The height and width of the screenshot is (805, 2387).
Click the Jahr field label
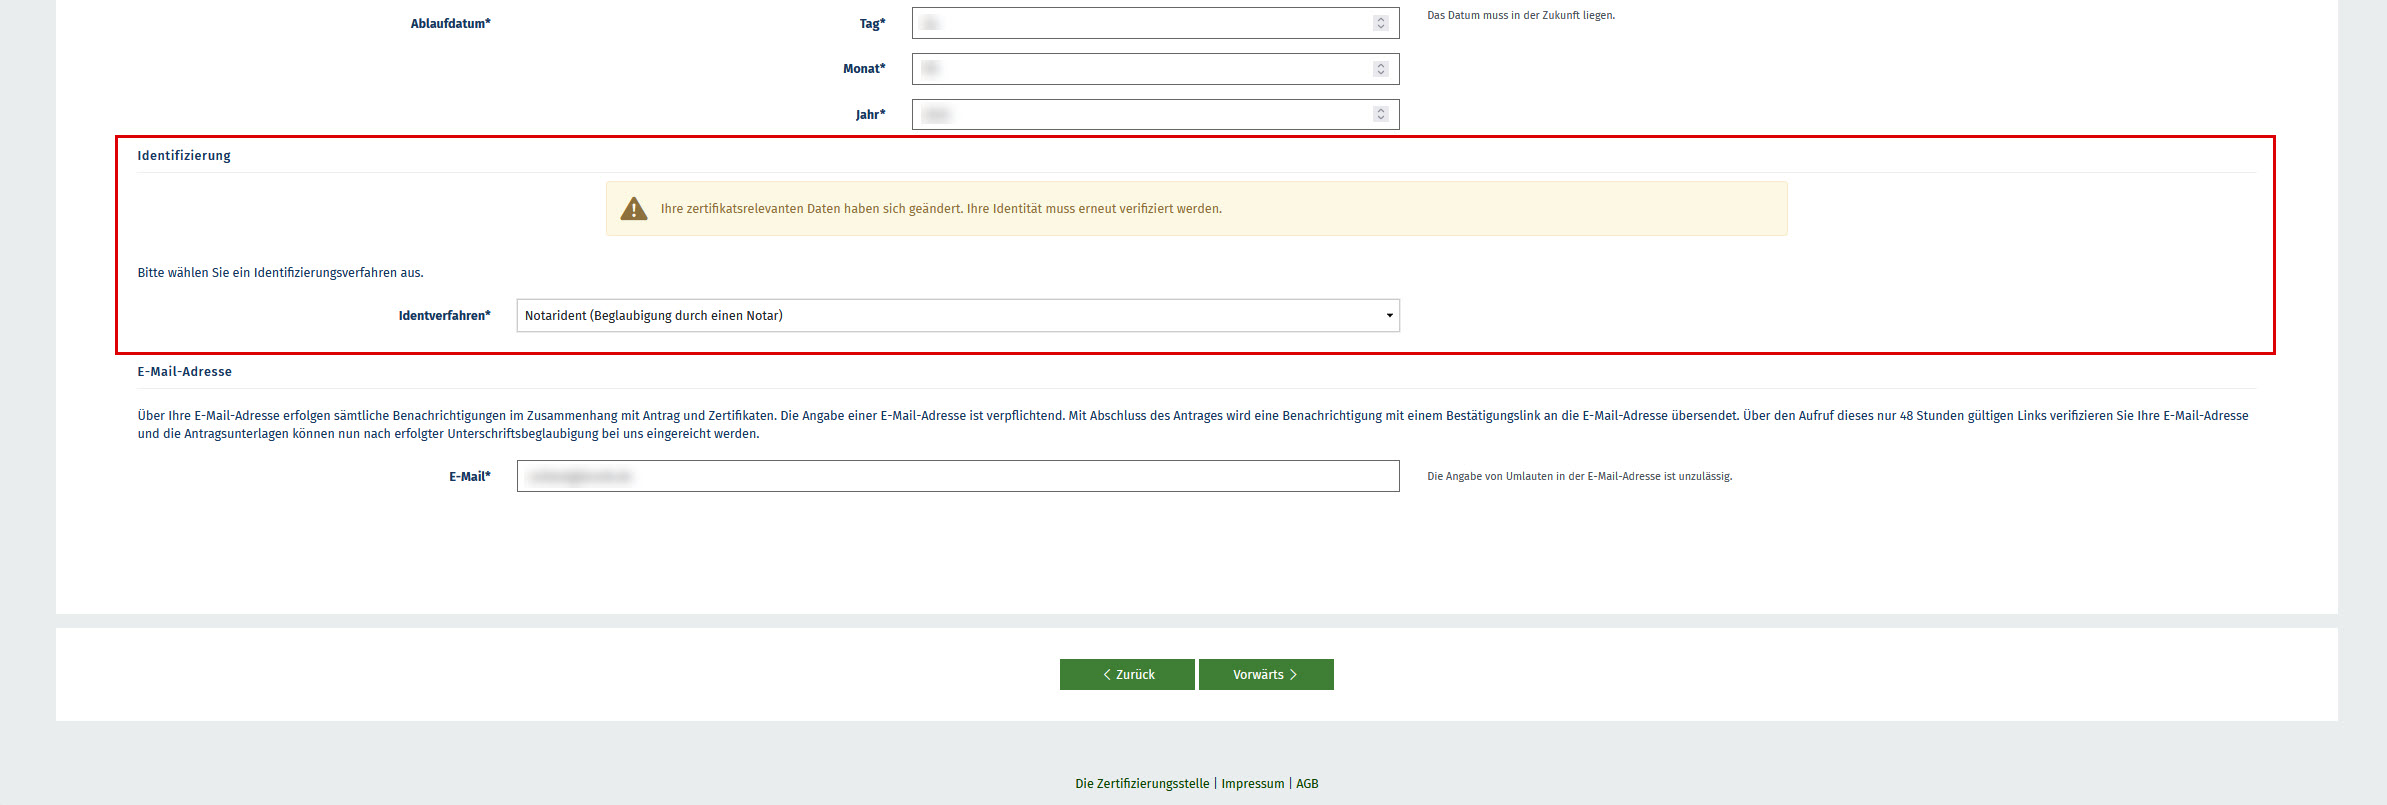pyautogui.click(x=870, y=115)
